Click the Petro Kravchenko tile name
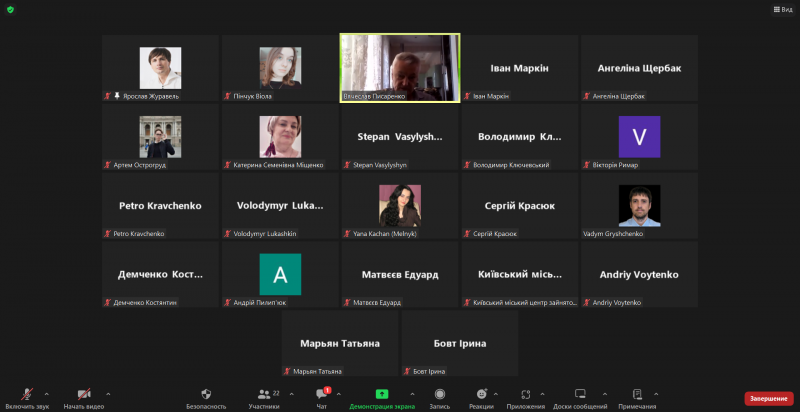Image resolution: width=800 pixels, height=412 pixels. coord(160,206)
